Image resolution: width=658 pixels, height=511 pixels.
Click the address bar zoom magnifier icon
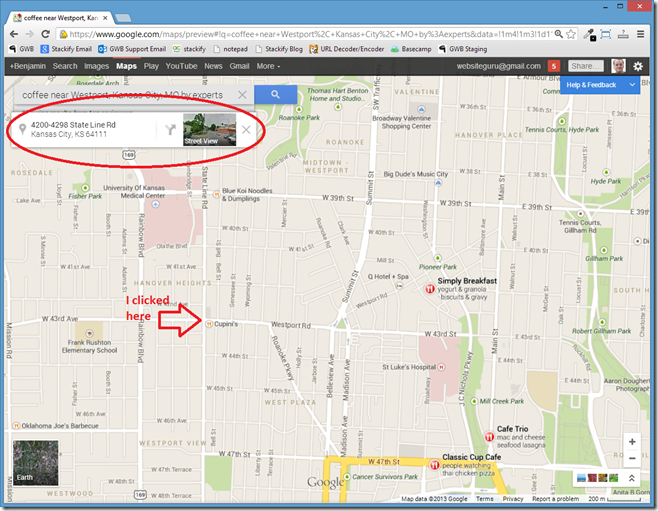pos(558,34)
